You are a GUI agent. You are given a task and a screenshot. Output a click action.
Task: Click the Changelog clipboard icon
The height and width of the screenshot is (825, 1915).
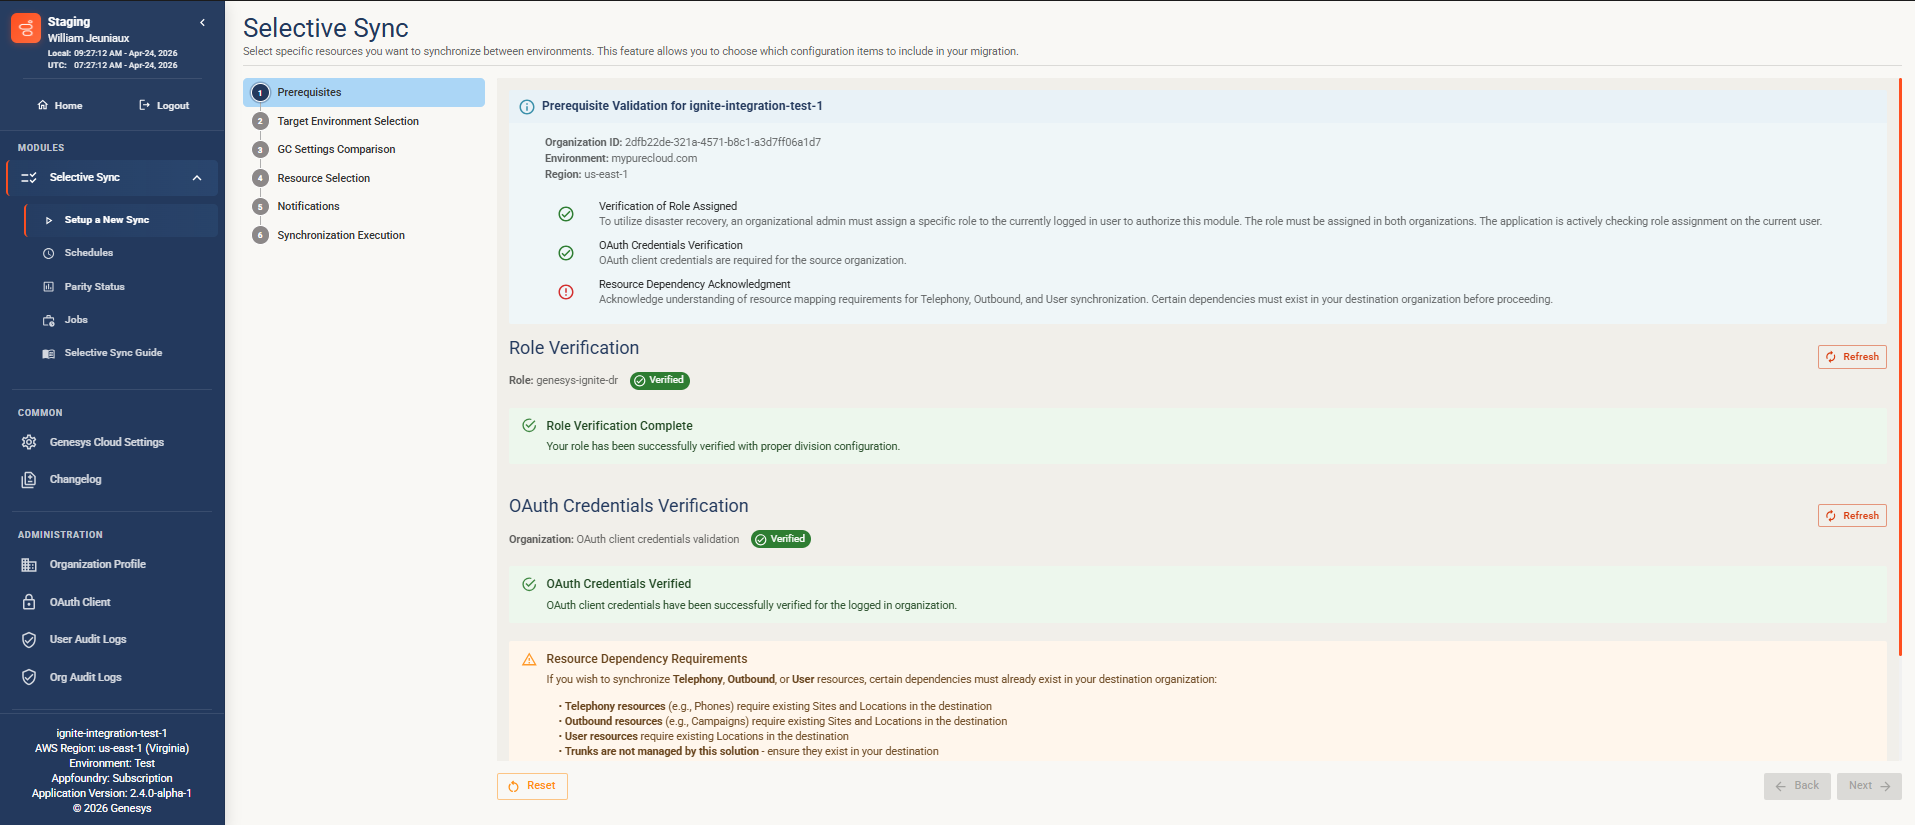point(29,480)
